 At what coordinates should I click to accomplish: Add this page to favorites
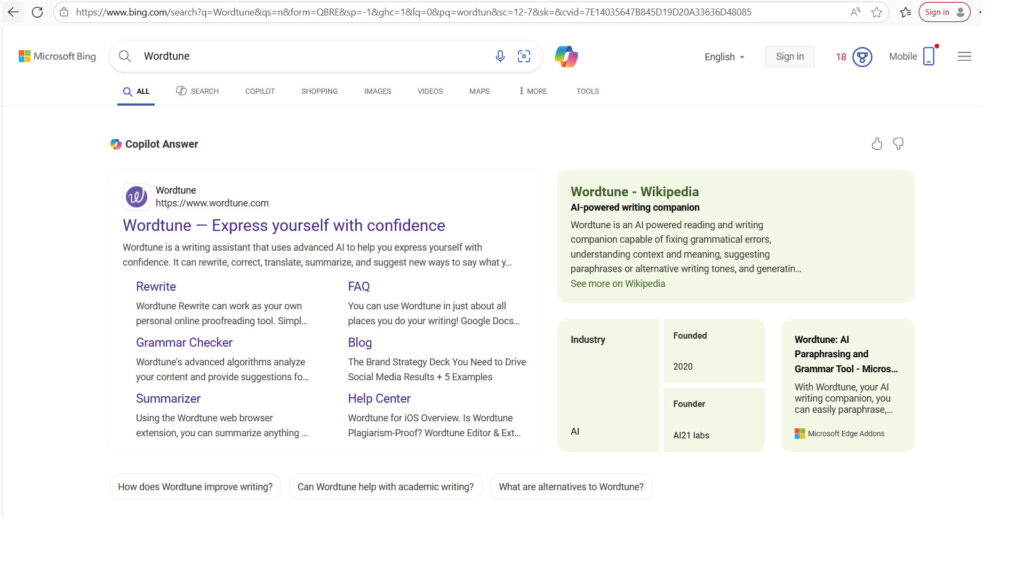point(876,12)
